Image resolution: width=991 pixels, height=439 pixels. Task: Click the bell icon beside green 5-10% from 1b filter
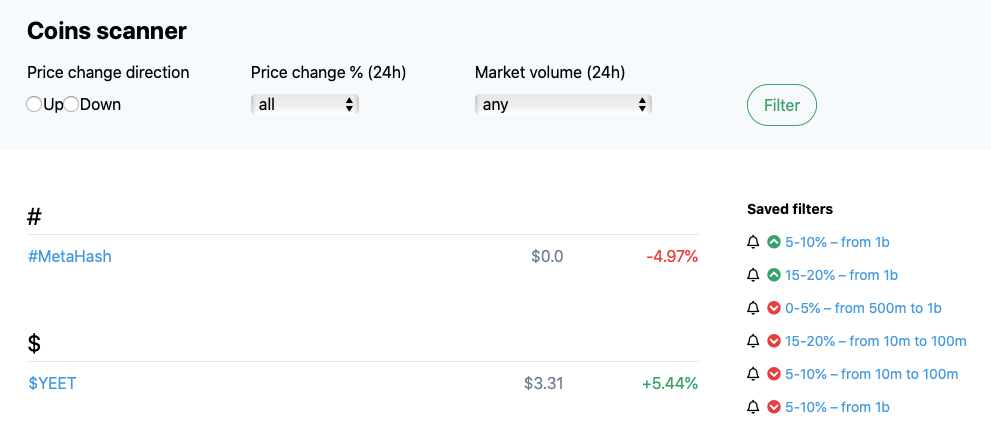click(x=753, y=242)
